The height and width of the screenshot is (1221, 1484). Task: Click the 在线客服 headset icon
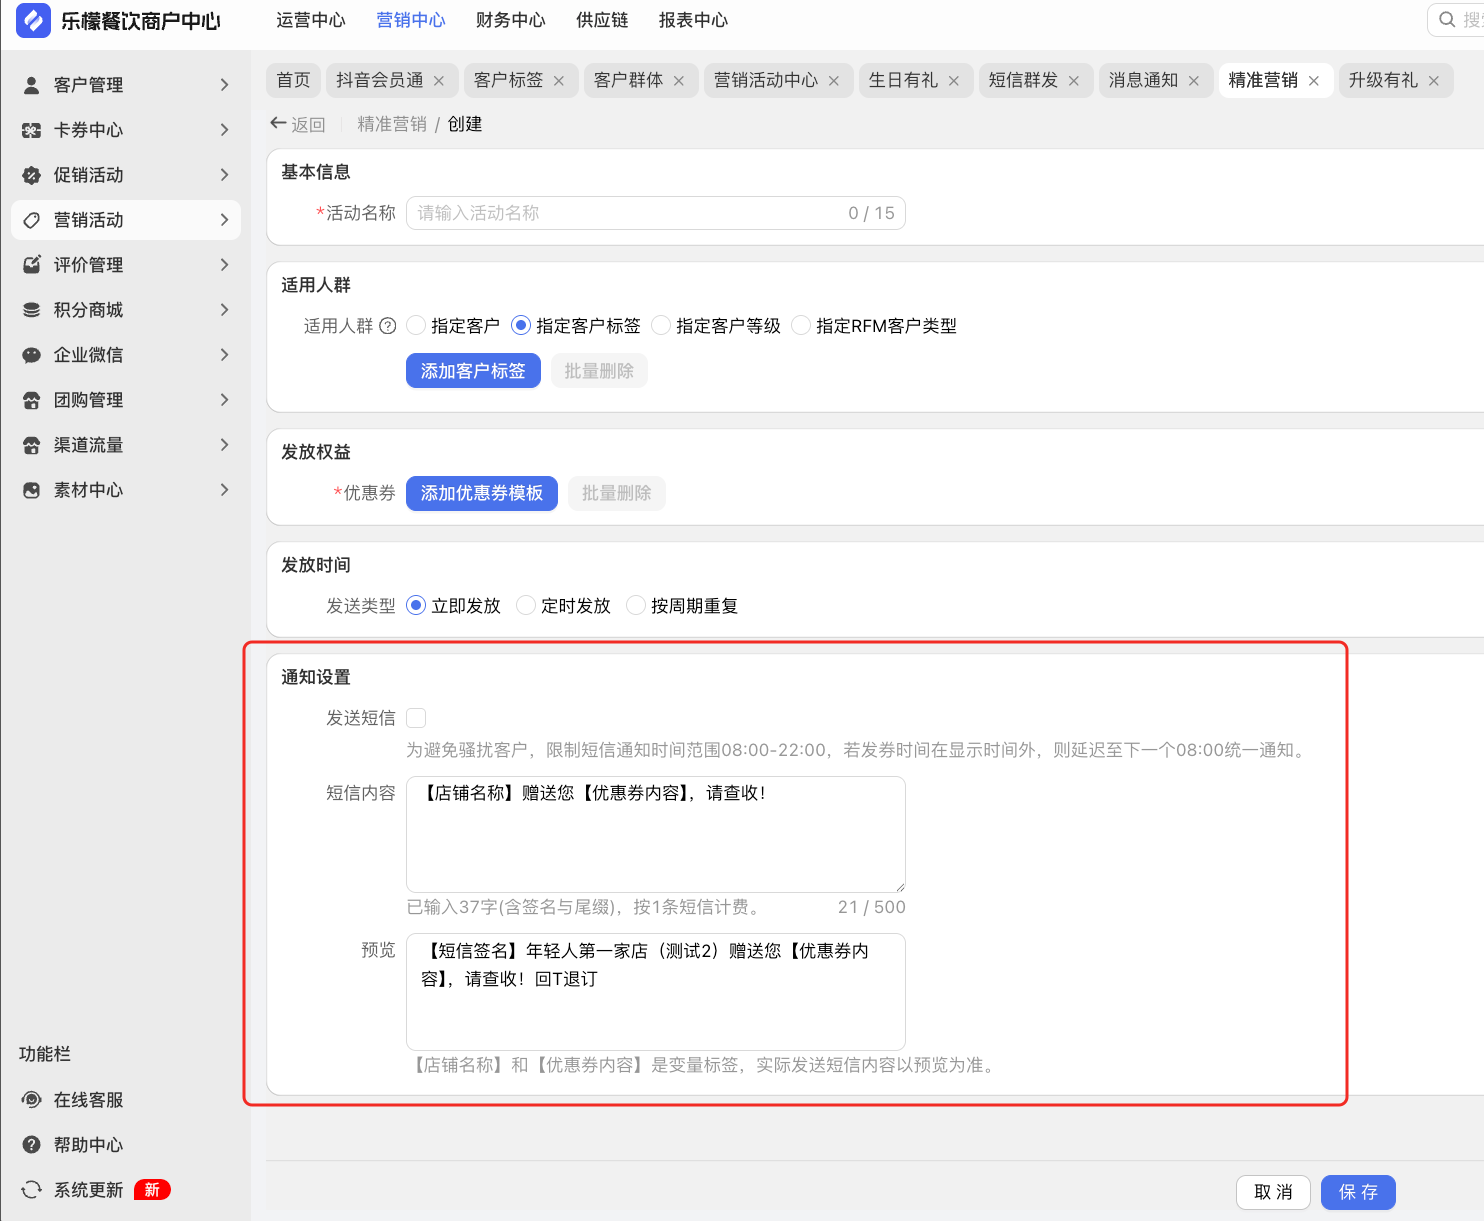click(32, 1100)
